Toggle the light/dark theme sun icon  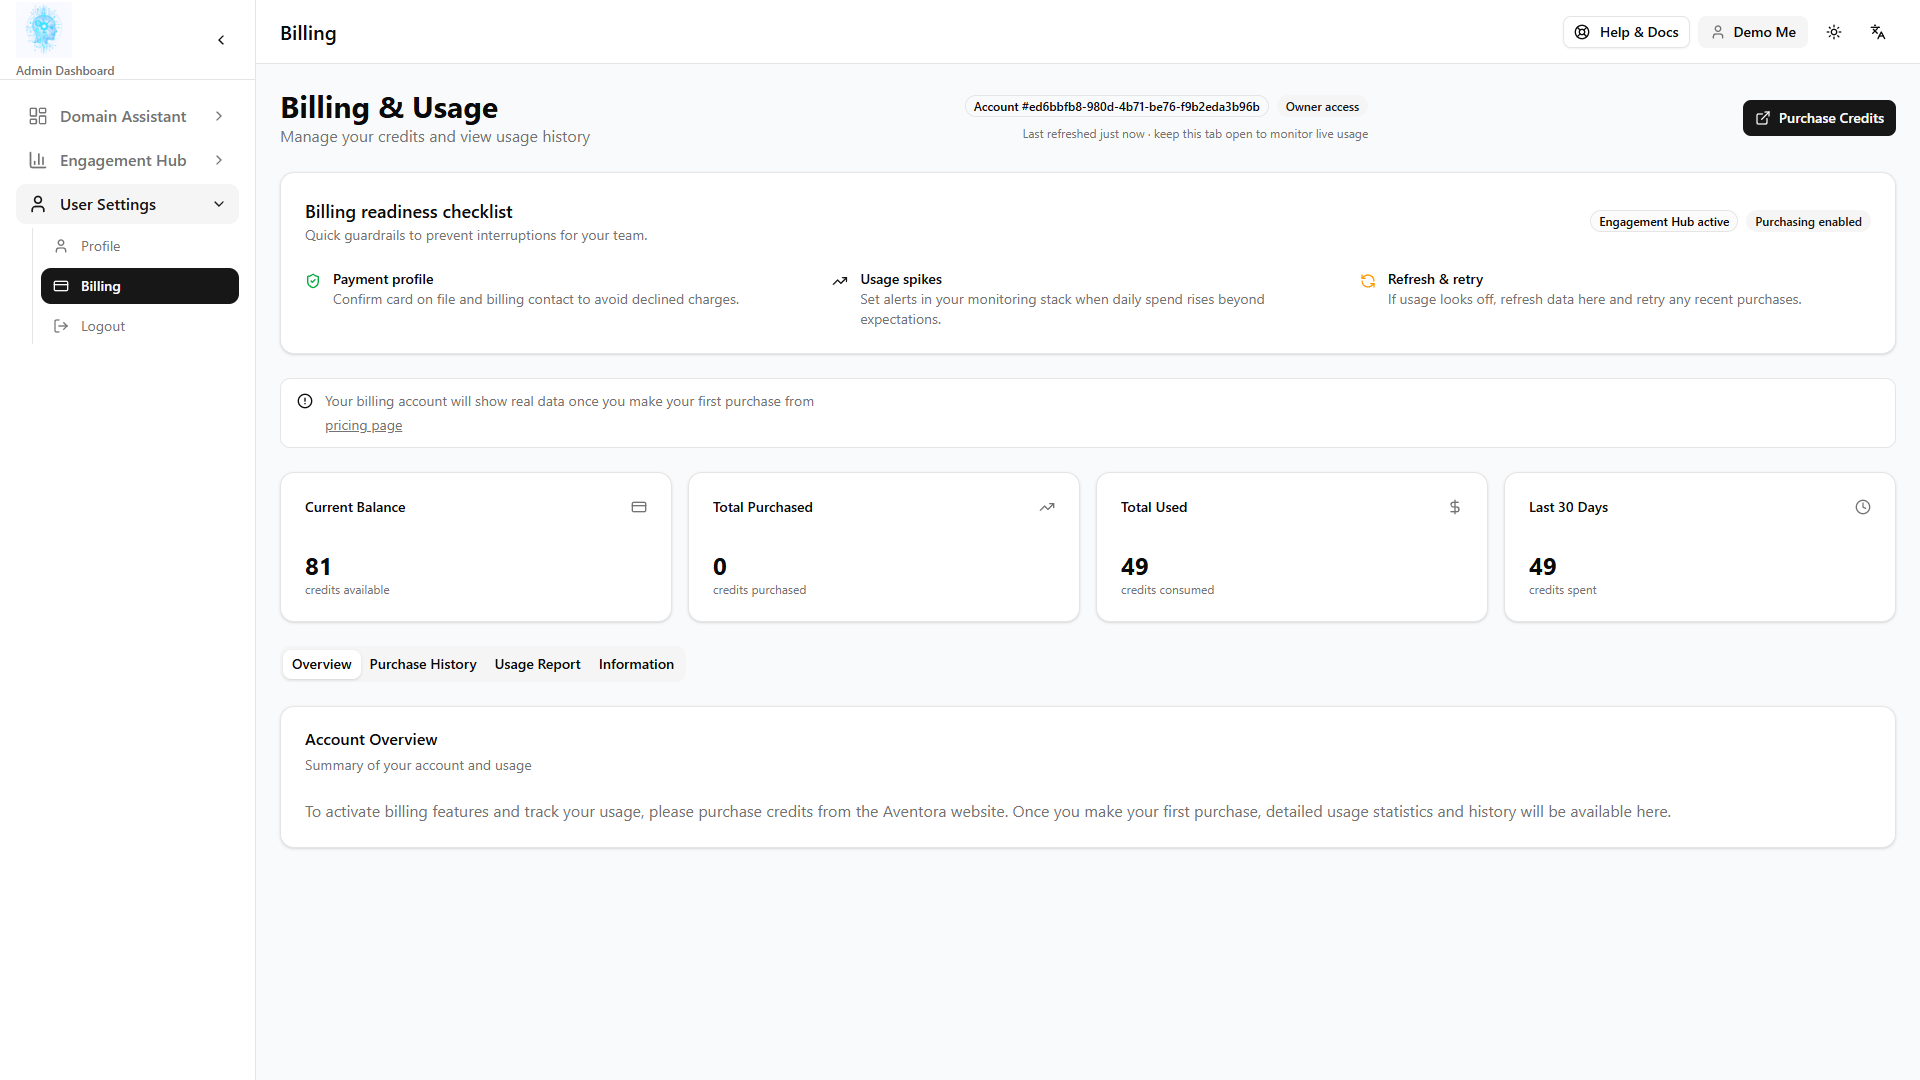[x=1834, y=32]
